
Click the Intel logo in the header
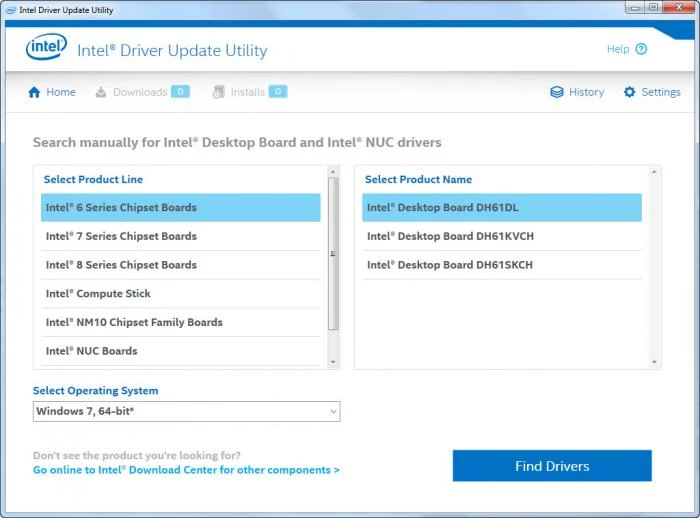pyautogui.click(x=46, y=48)
